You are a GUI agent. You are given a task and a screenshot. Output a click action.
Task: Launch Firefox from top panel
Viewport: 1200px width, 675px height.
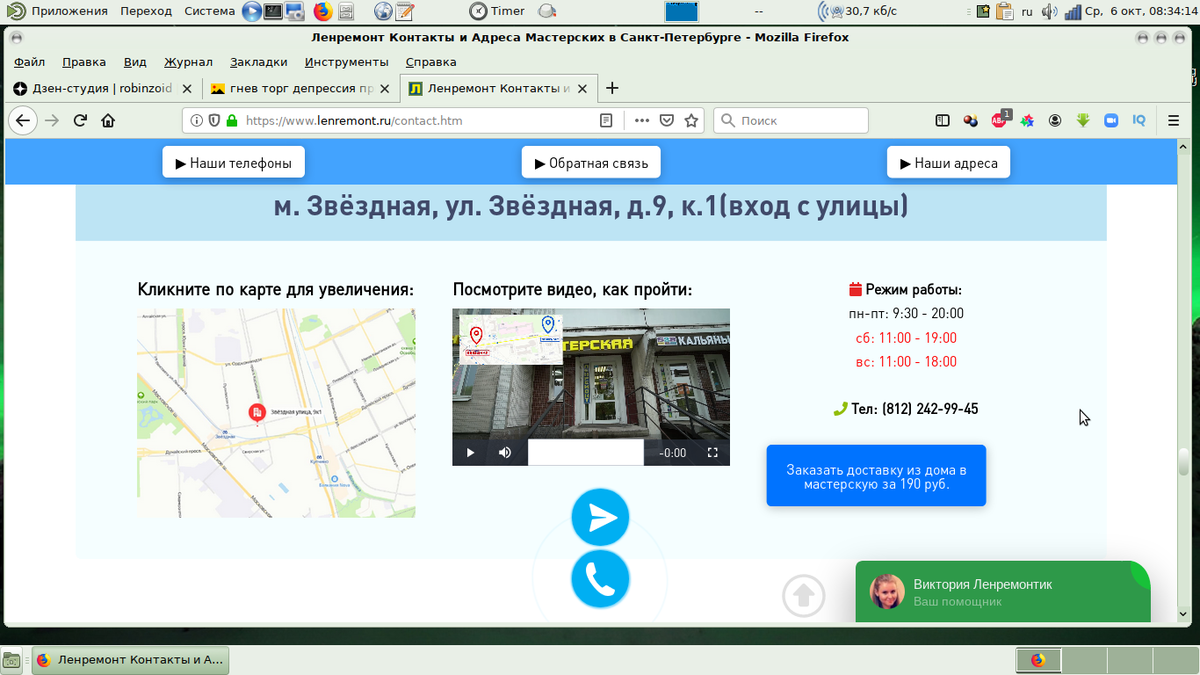[x=322, y=12]
